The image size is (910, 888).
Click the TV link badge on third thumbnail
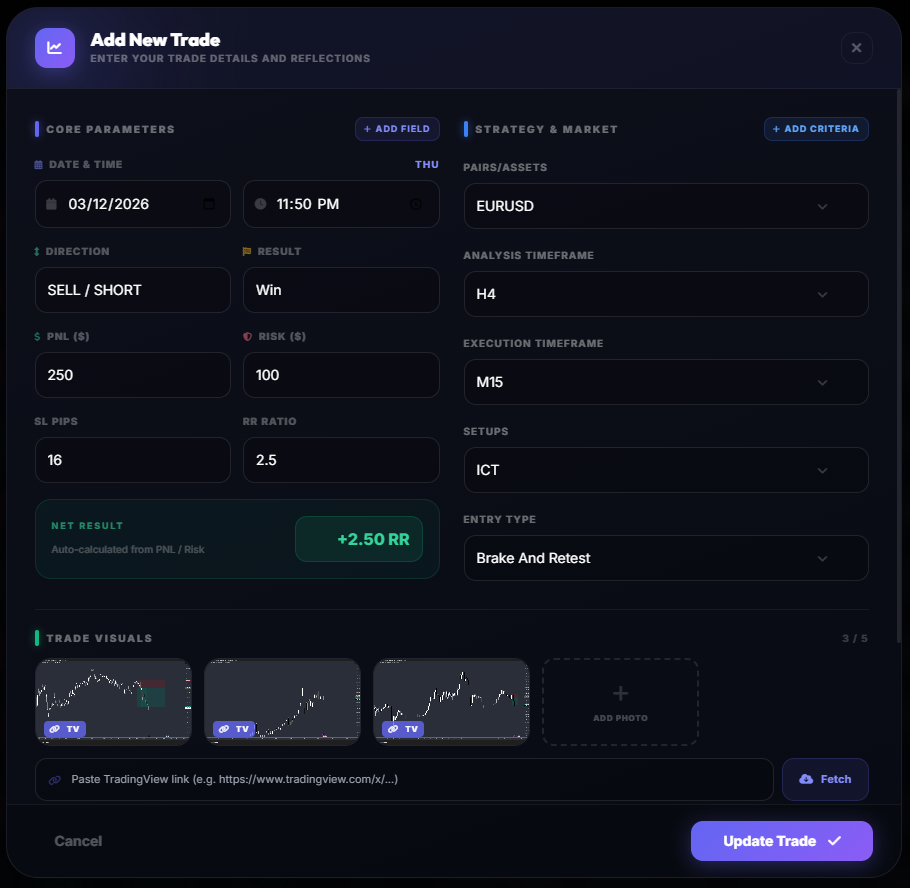[x=403, y=729]
